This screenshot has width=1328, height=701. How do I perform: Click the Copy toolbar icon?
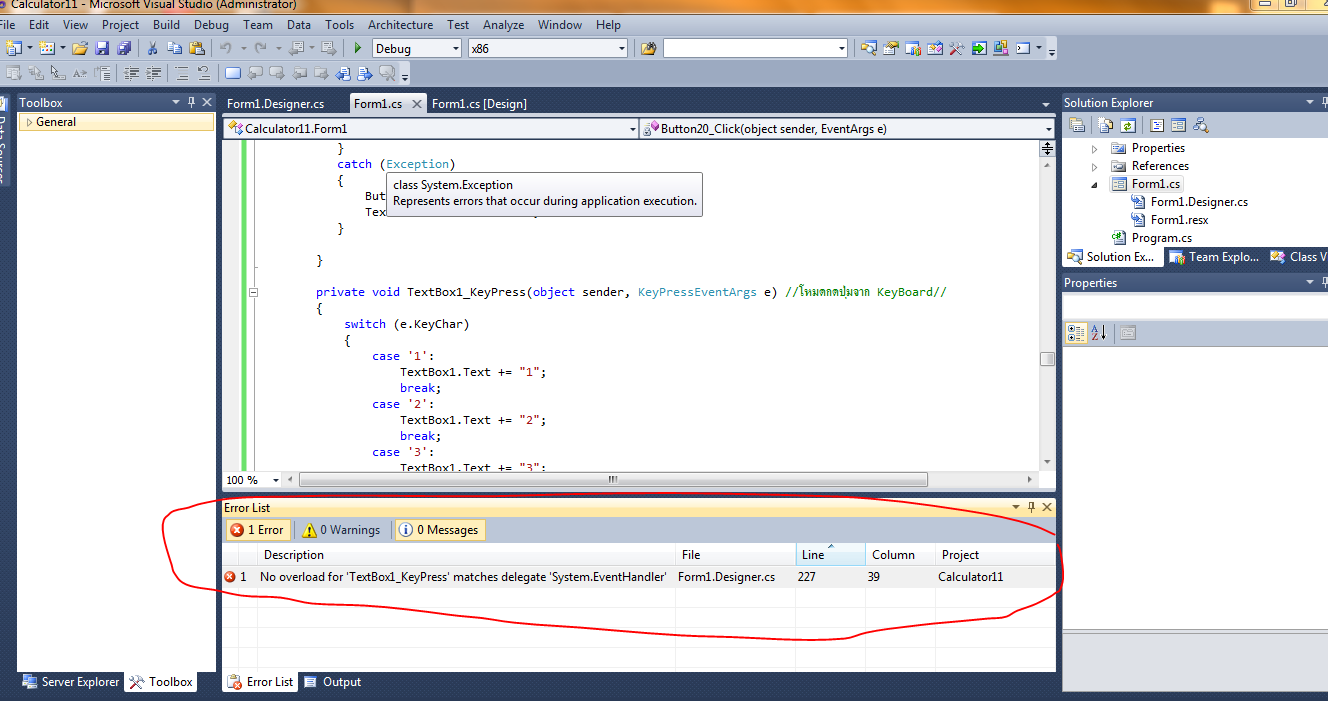click(175, 48)
